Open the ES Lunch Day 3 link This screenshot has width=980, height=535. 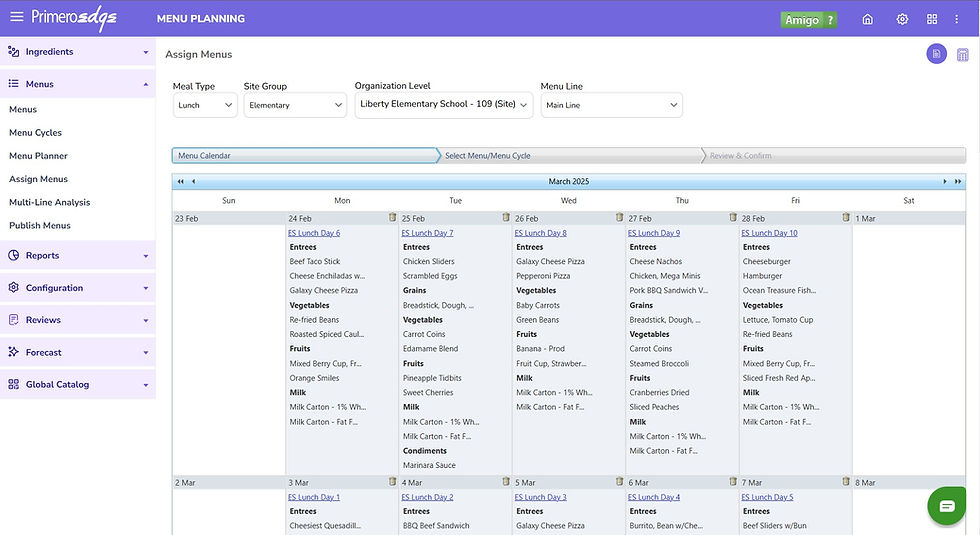pos(541,497)
